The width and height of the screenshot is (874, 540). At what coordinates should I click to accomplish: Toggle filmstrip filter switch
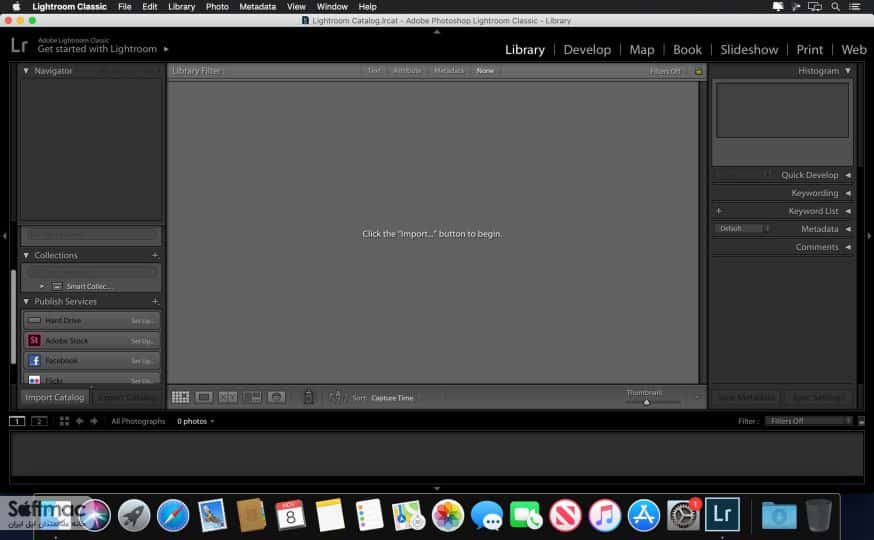(861, 421)
